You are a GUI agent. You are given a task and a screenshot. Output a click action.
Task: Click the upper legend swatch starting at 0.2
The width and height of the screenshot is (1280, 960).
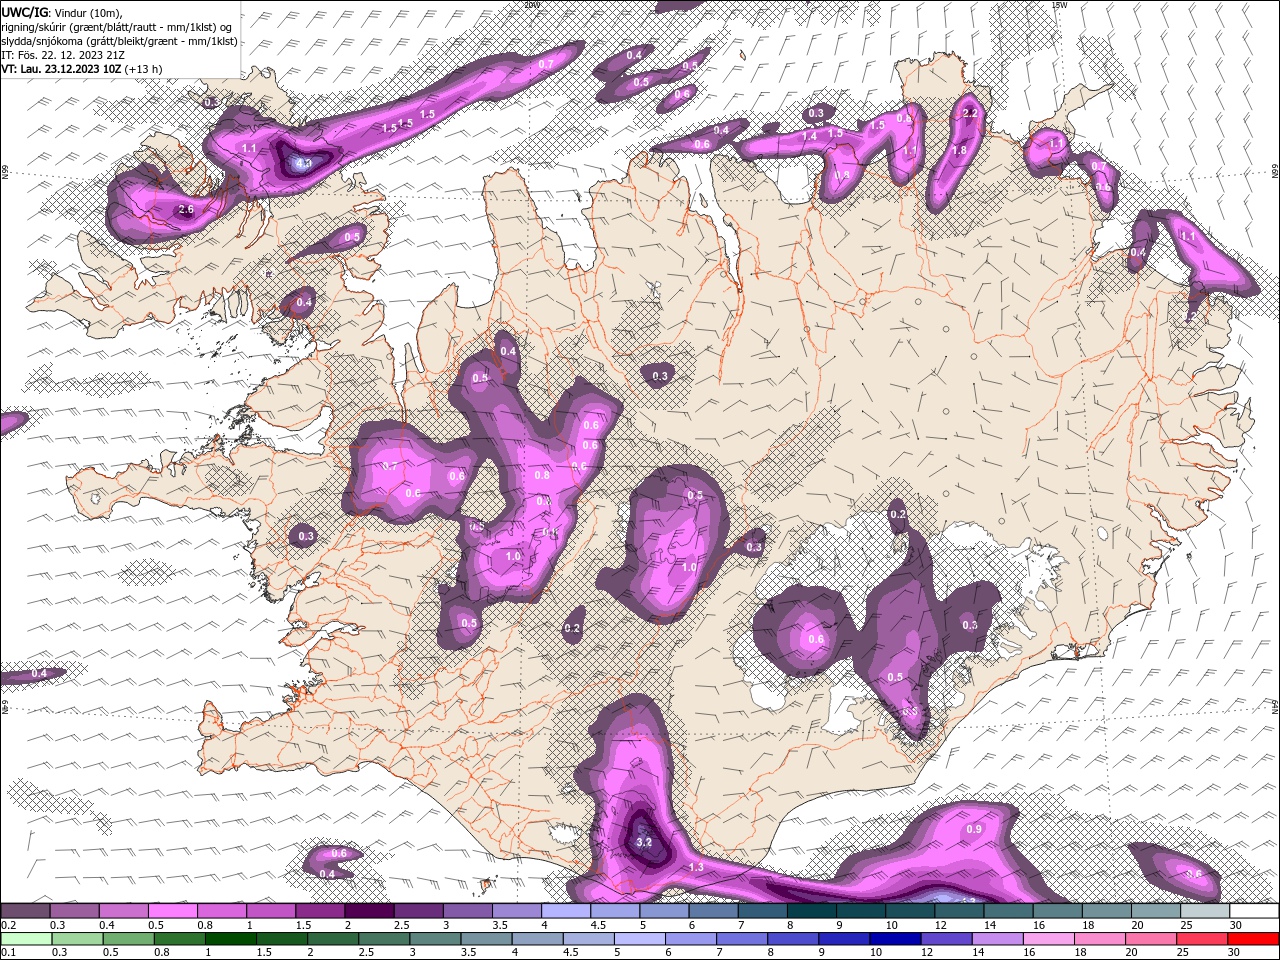25,911
